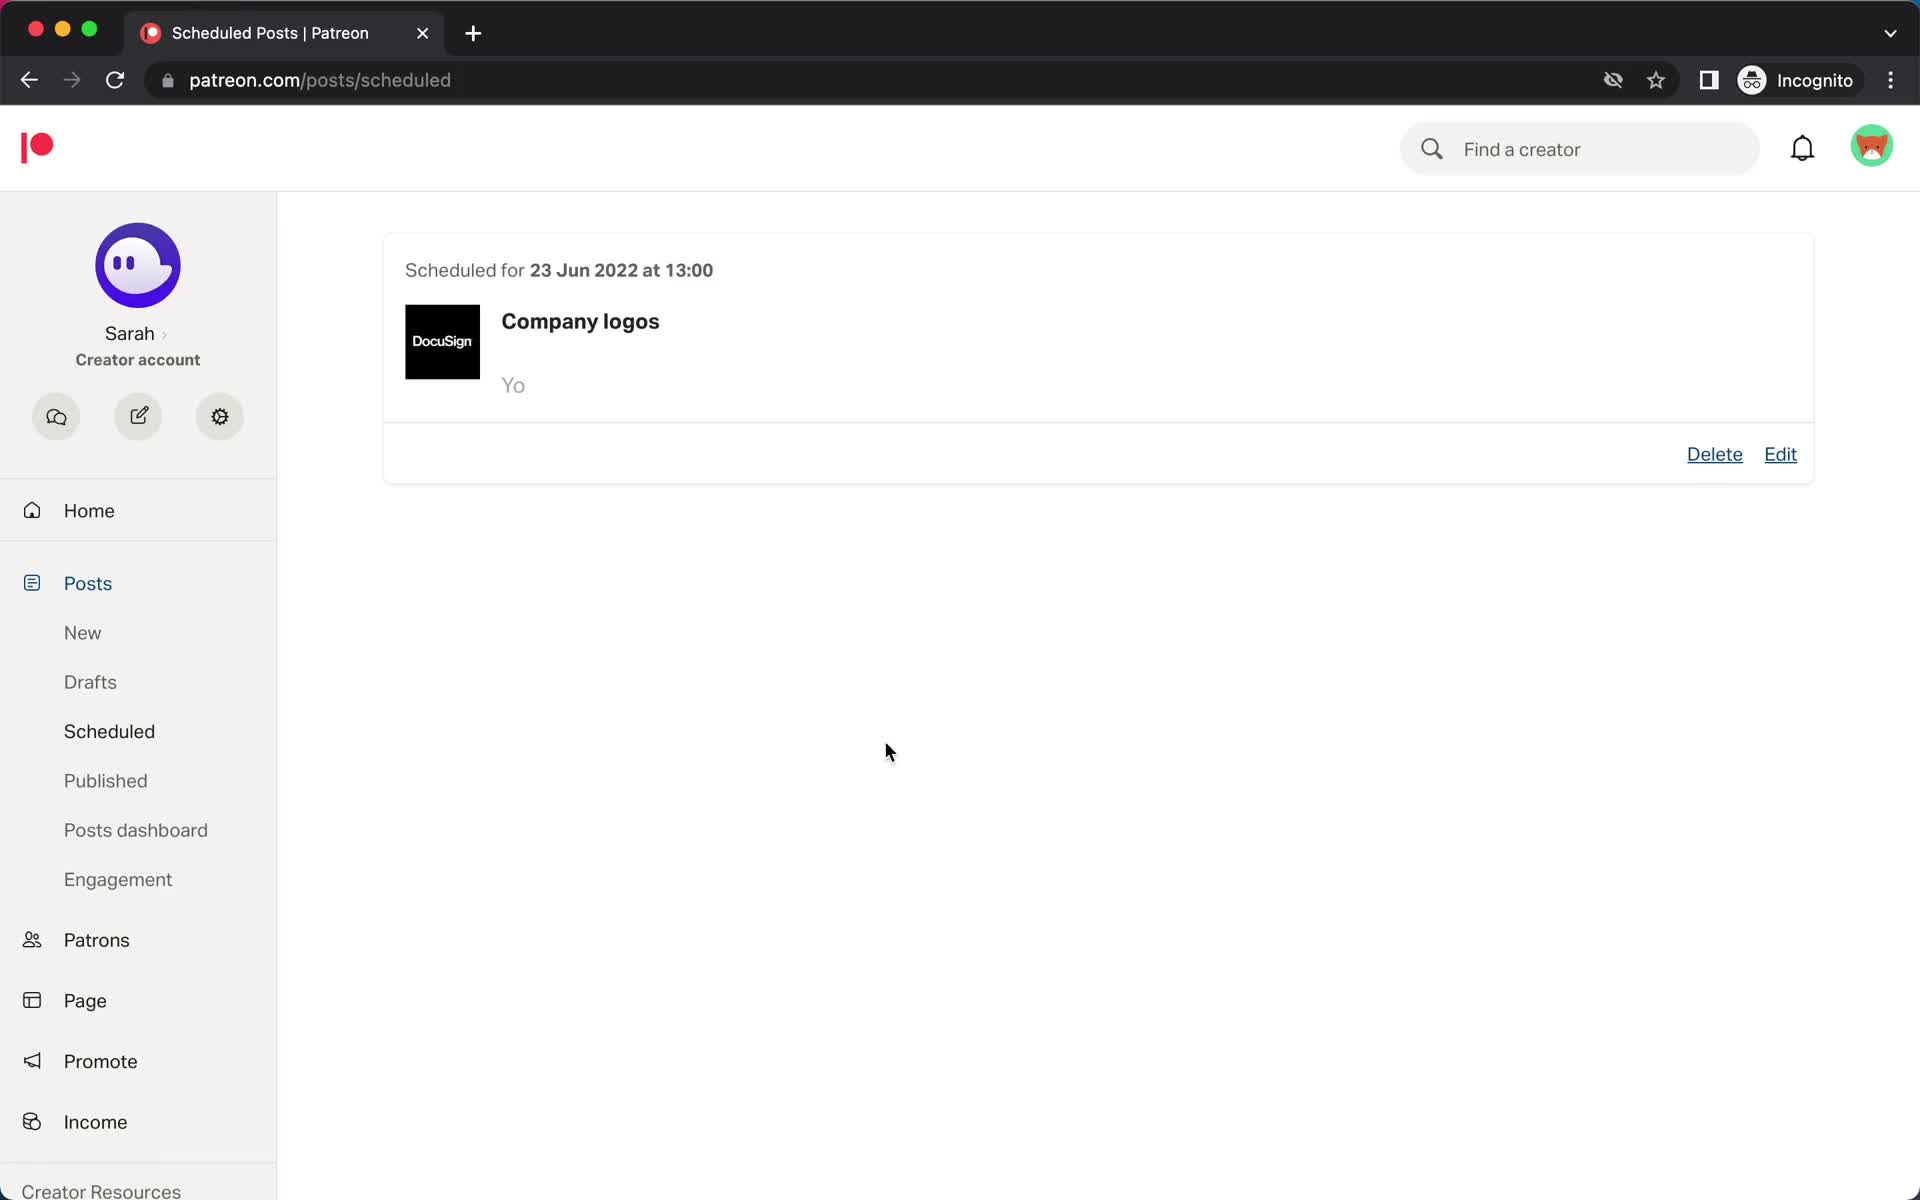The width and height of the screenshot is (1920, 1200).
Task: Expand the Sarah creator account dropdown
Action: pos(137,333)
